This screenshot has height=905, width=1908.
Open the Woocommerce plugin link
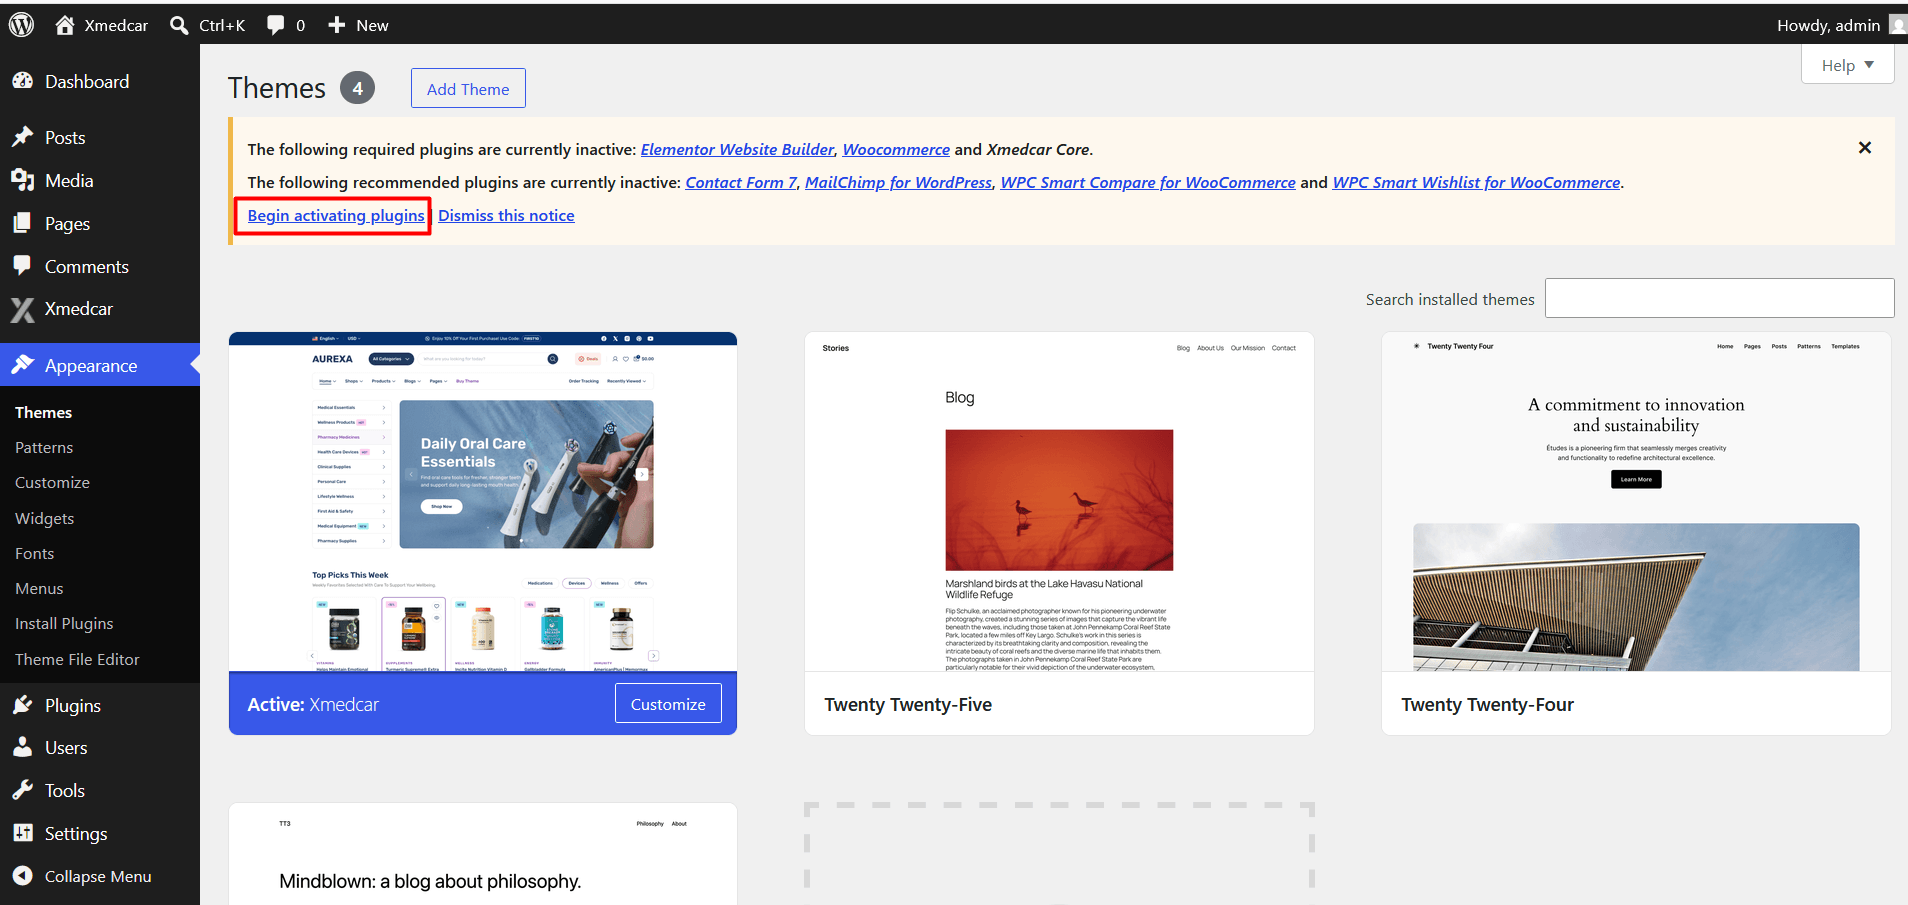pos(896,149)
